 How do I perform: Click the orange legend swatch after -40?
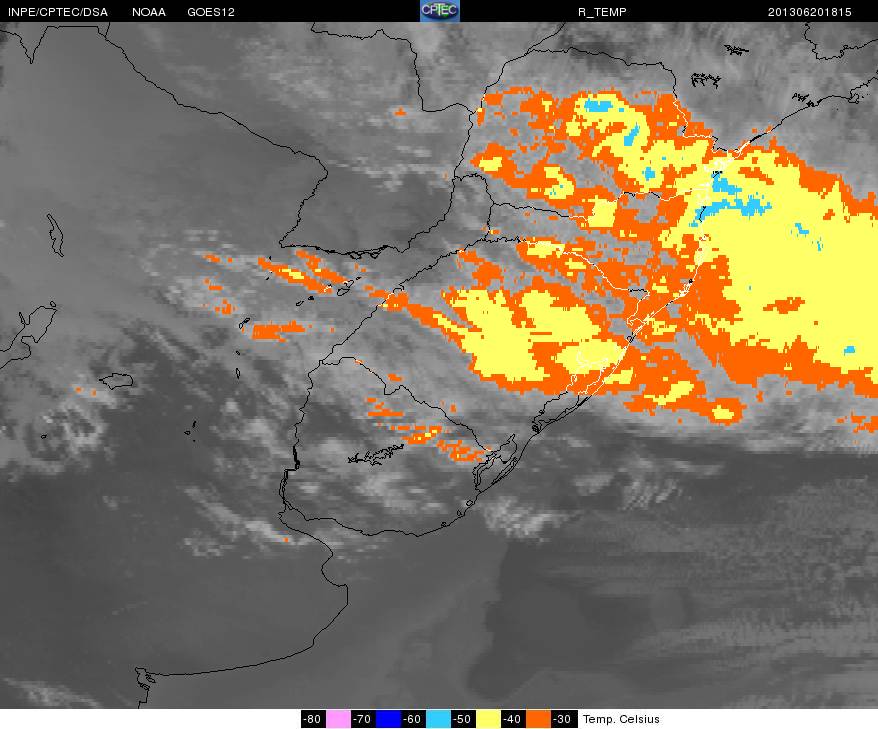(x=538, y=719)
